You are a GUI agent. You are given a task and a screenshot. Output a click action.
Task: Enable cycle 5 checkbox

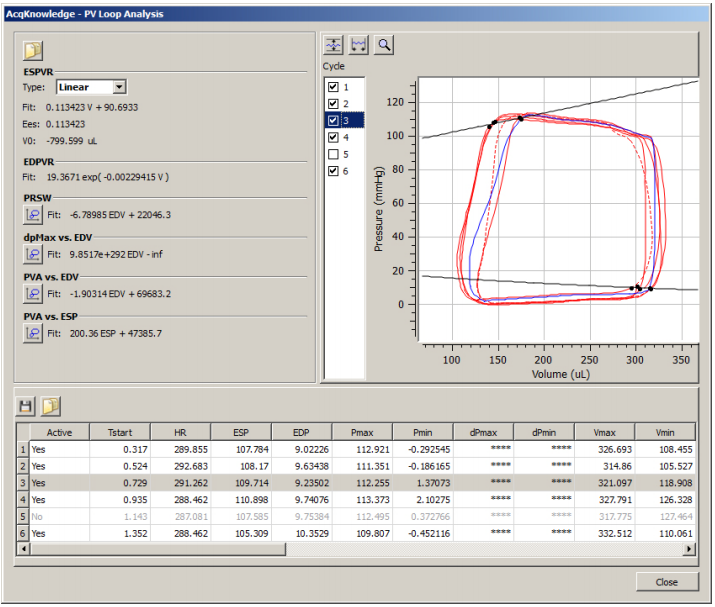[334, 155]
